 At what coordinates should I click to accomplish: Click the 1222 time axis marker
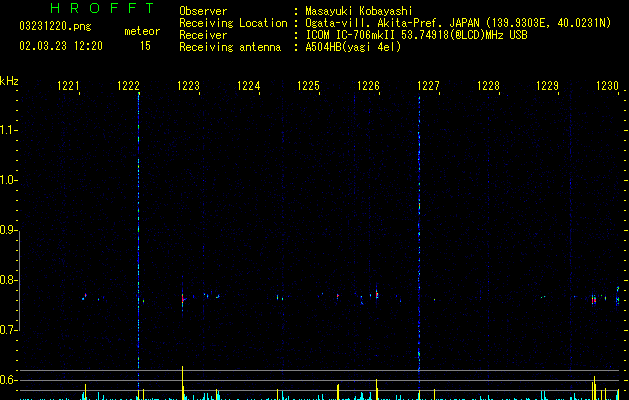128,85
